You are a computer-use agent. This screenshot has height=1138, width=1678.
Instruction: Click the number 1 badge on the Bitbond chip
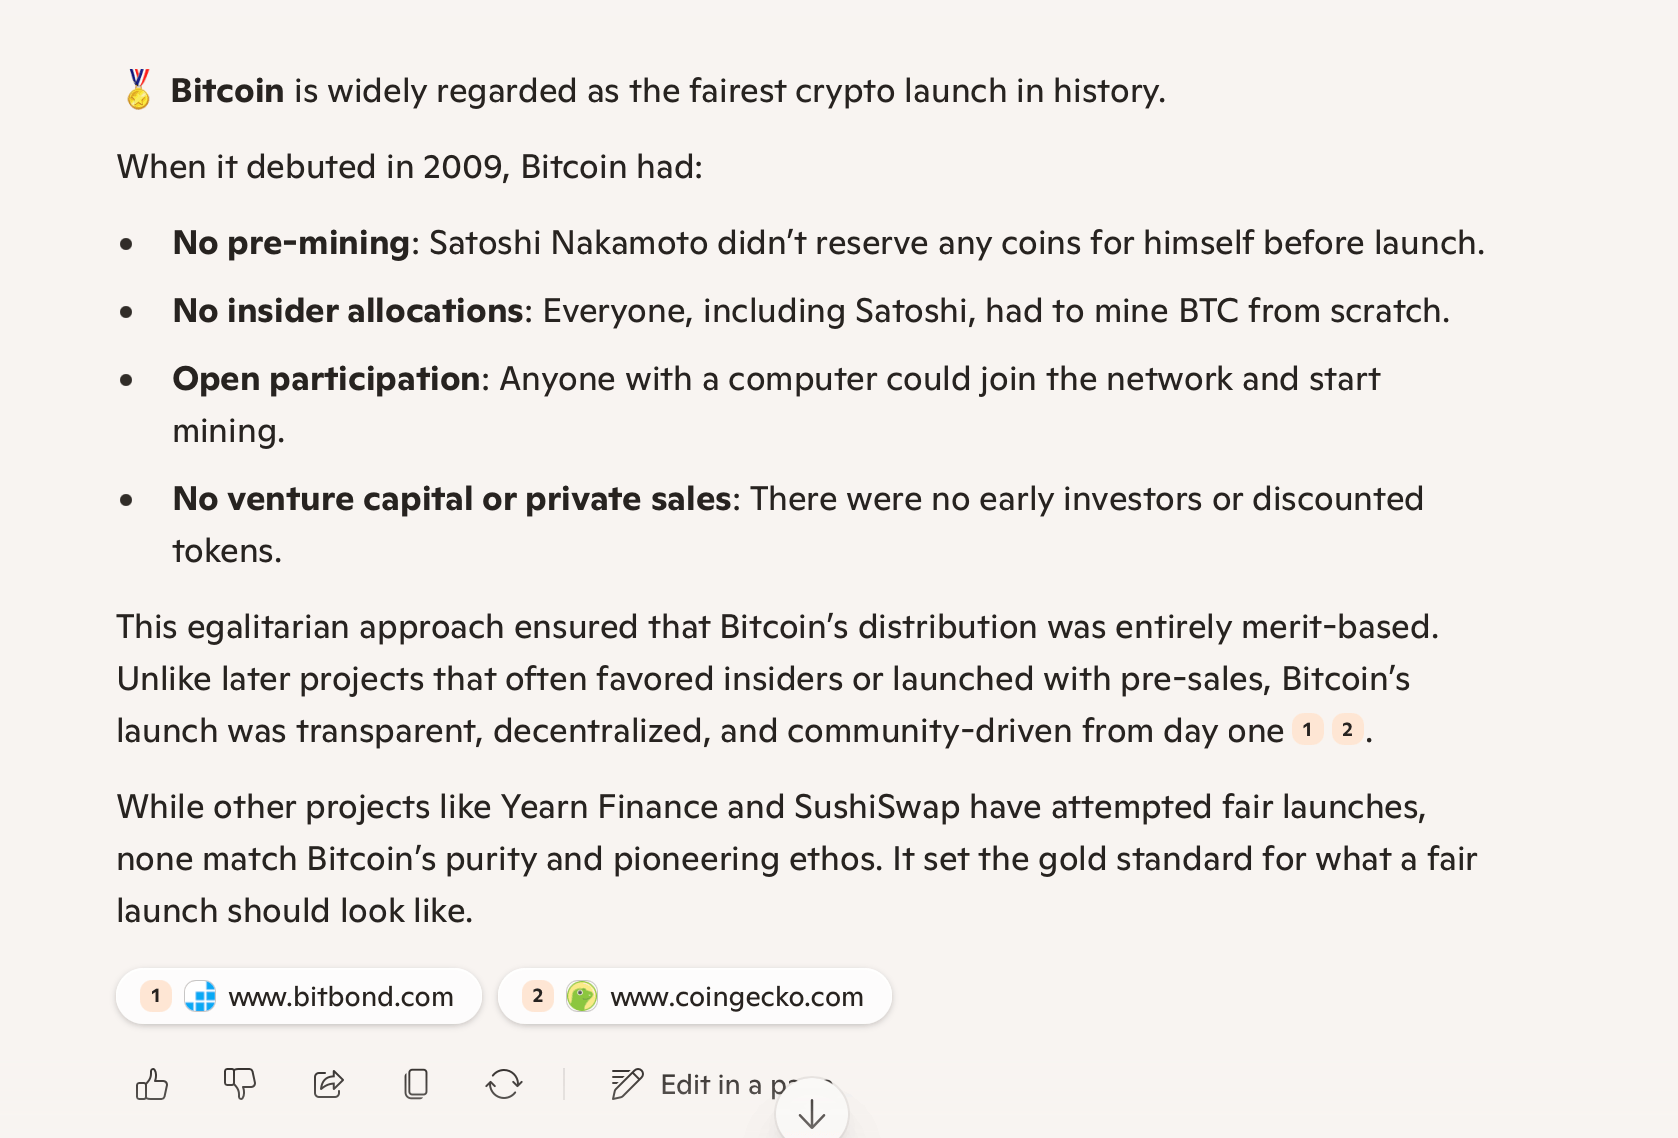[155, 996]
